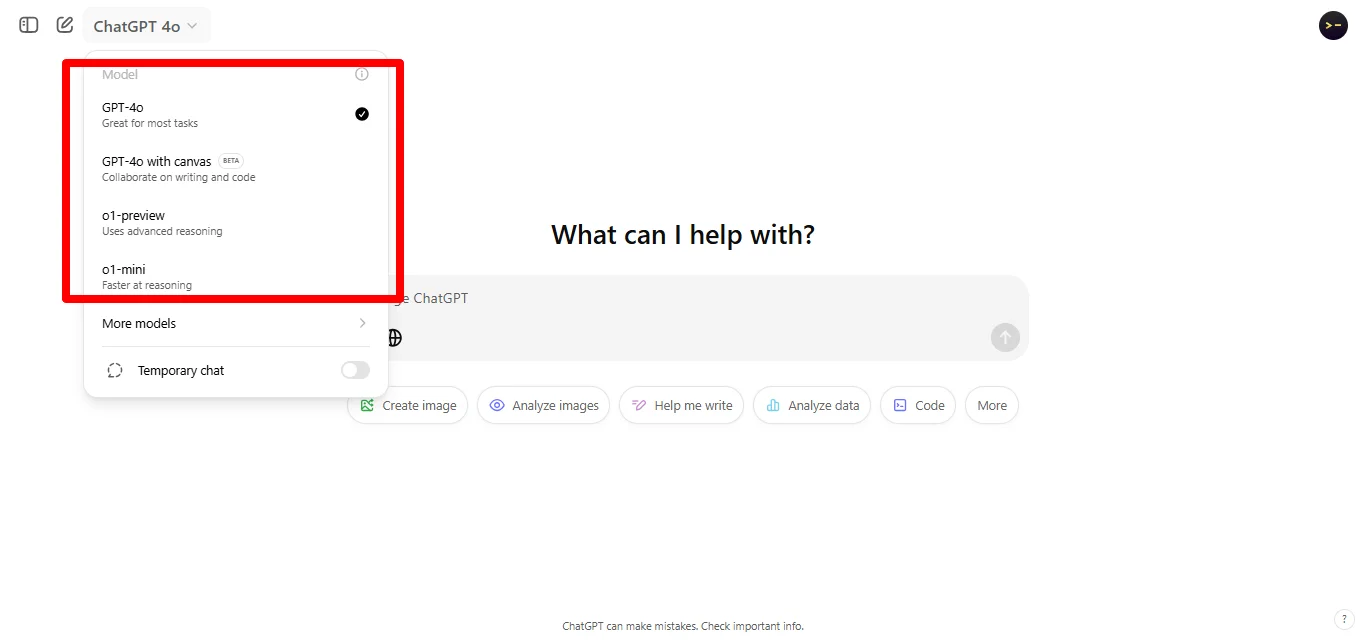
Task: Switch to the o1-preview model
Action: click(235, 223)
